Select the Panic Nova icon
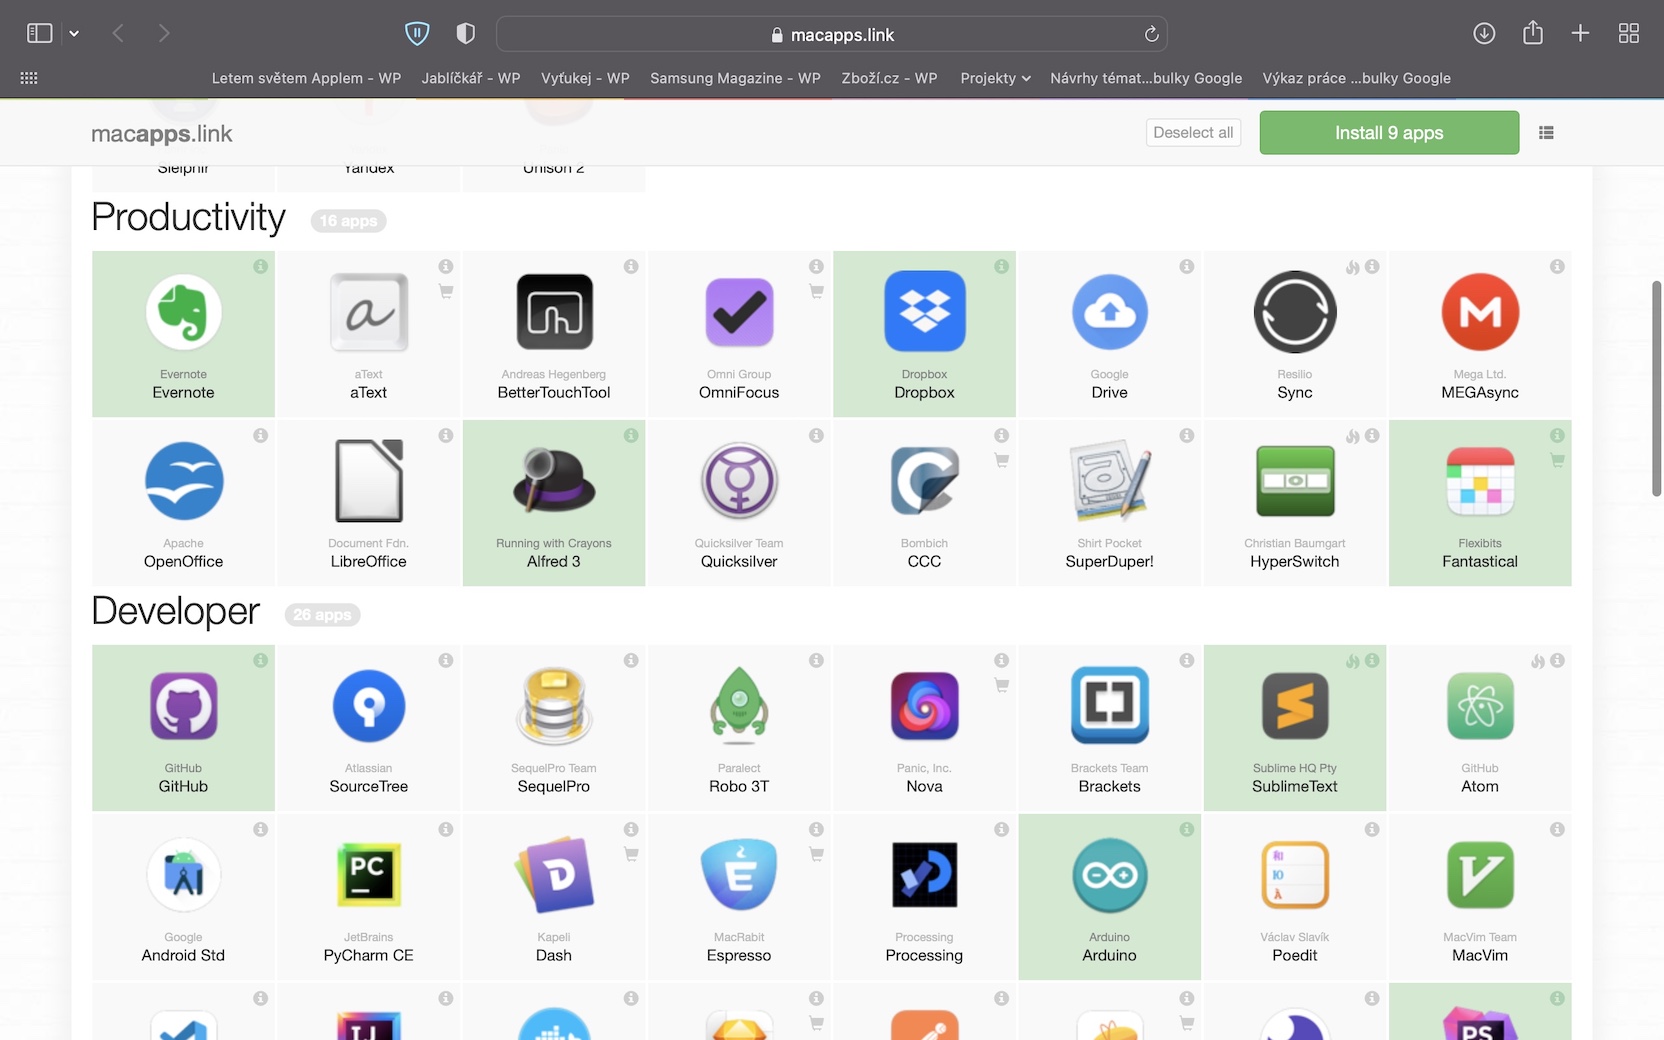1664x1040 pixels. pos(924,706)
